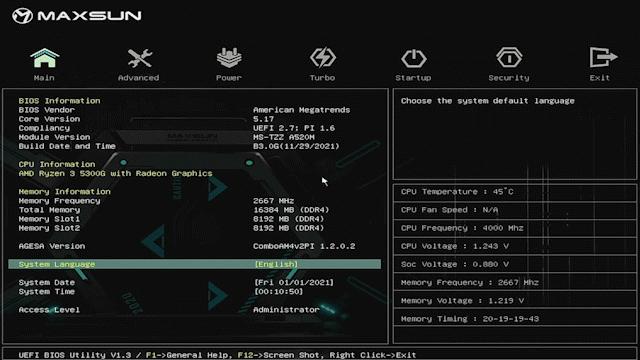The height and width of the screenshot is (360, 640).
Task: Switch to the Power tab label
Action: pyautogui.click(x=229, y=78)
